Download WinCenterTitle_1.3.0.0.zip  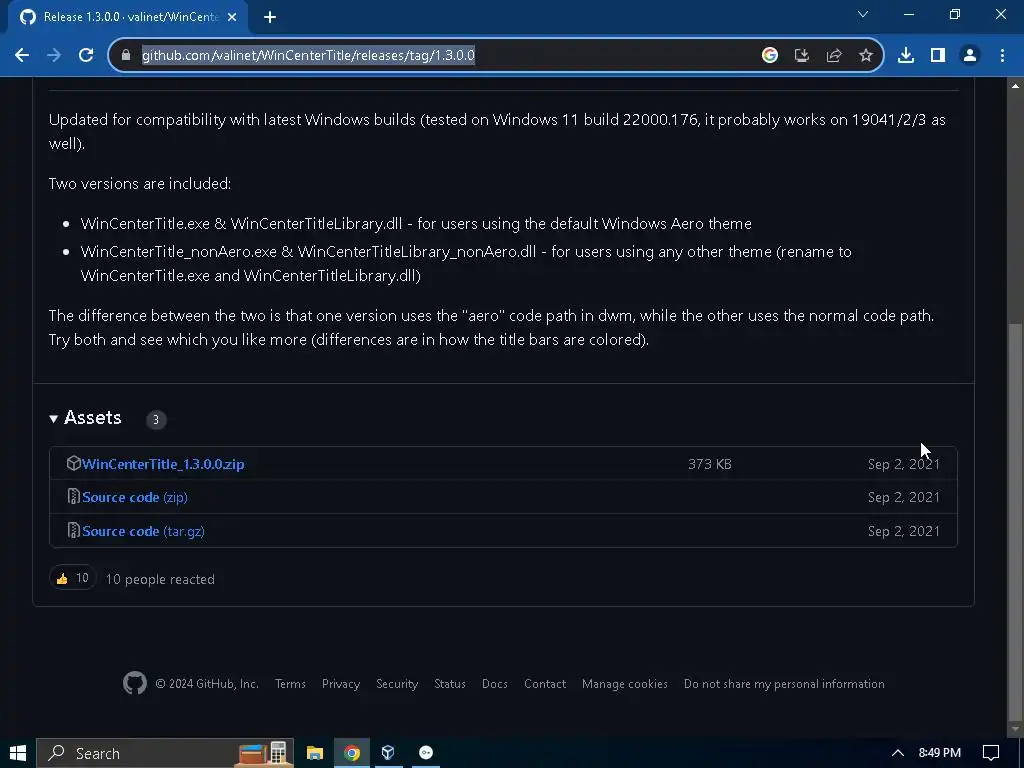pos(163,464)
